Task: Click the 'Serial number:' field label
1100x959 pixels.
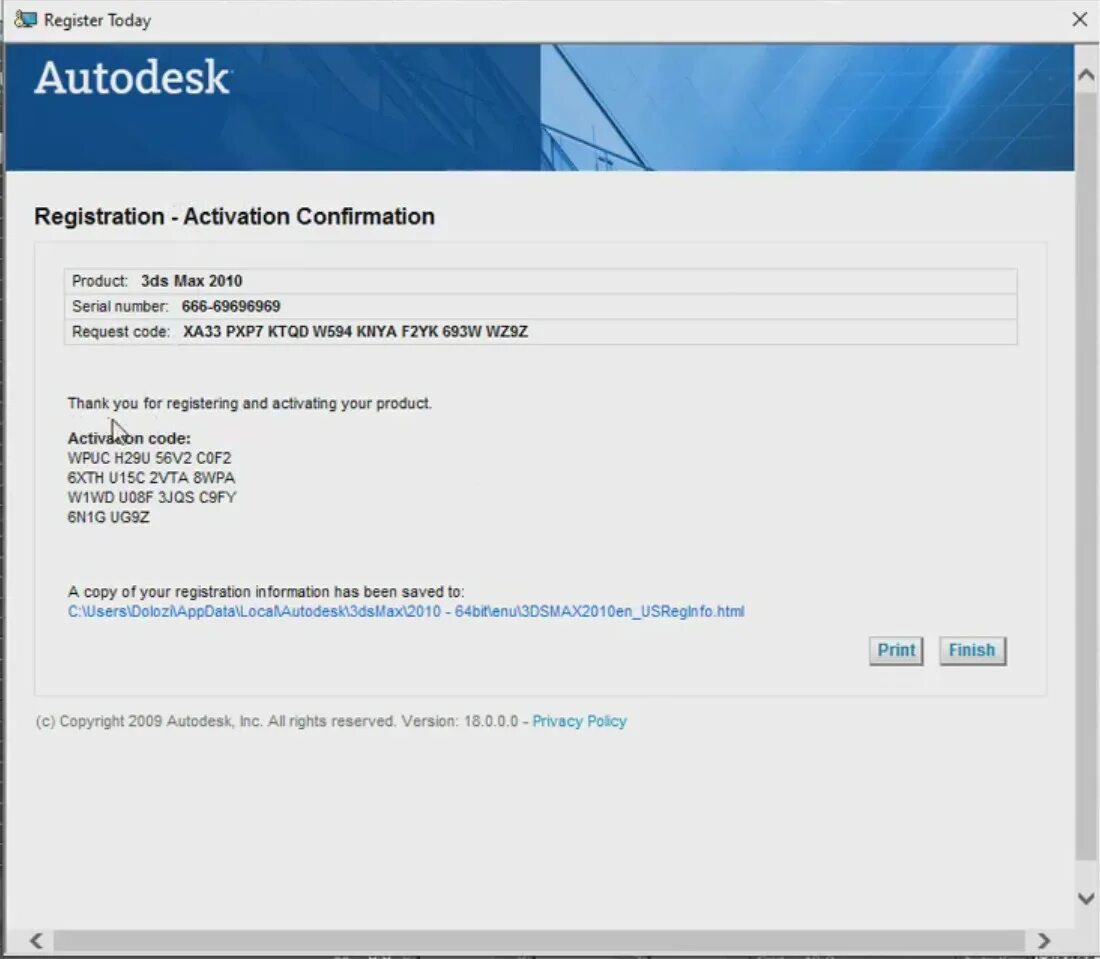Action: [x=120, y=306]
